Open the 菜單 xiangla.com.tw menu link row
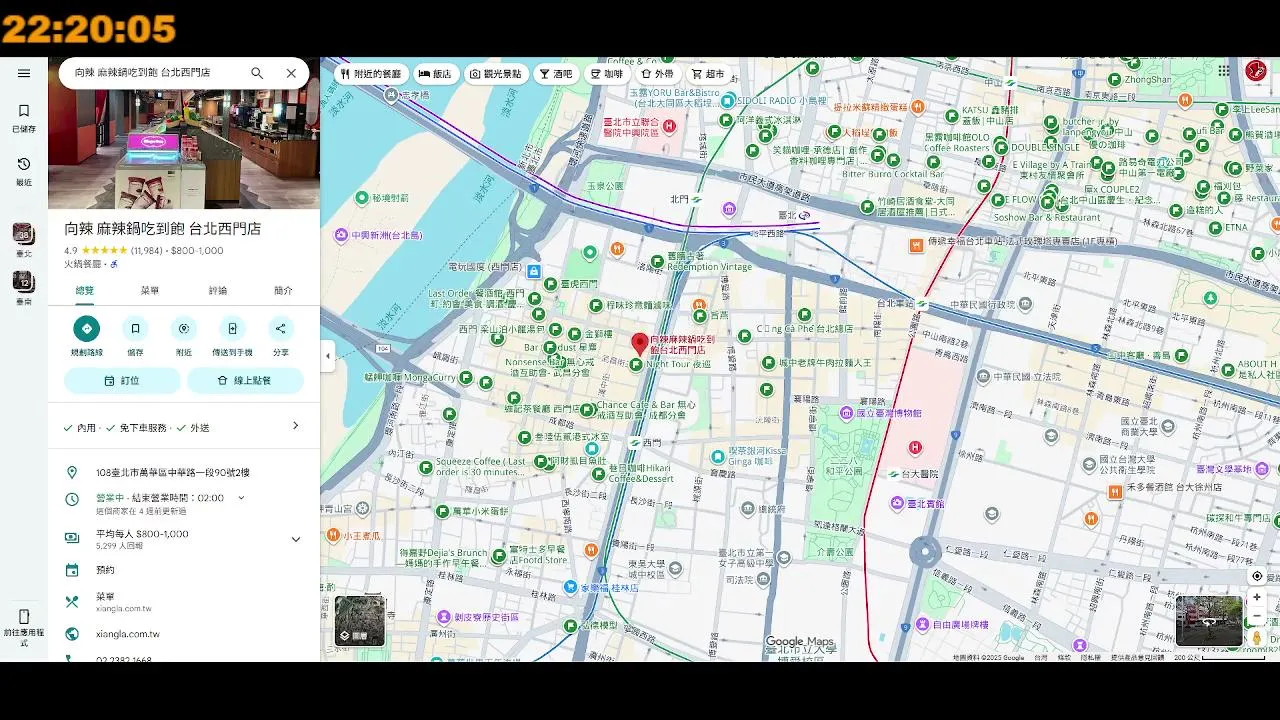The width and height of the screenshot is (1280, 720). point(184,601)
